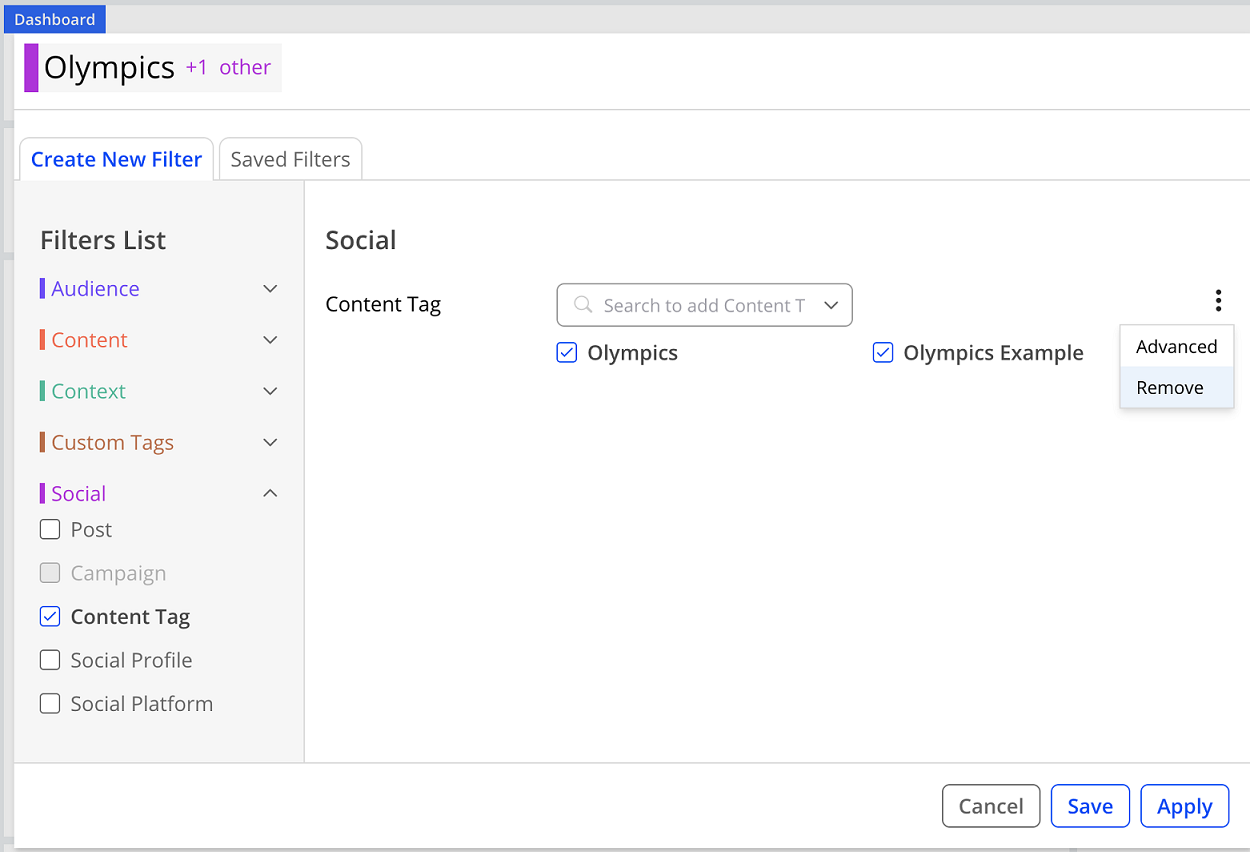Choose Remove from the options menu

pos(1176,388)
